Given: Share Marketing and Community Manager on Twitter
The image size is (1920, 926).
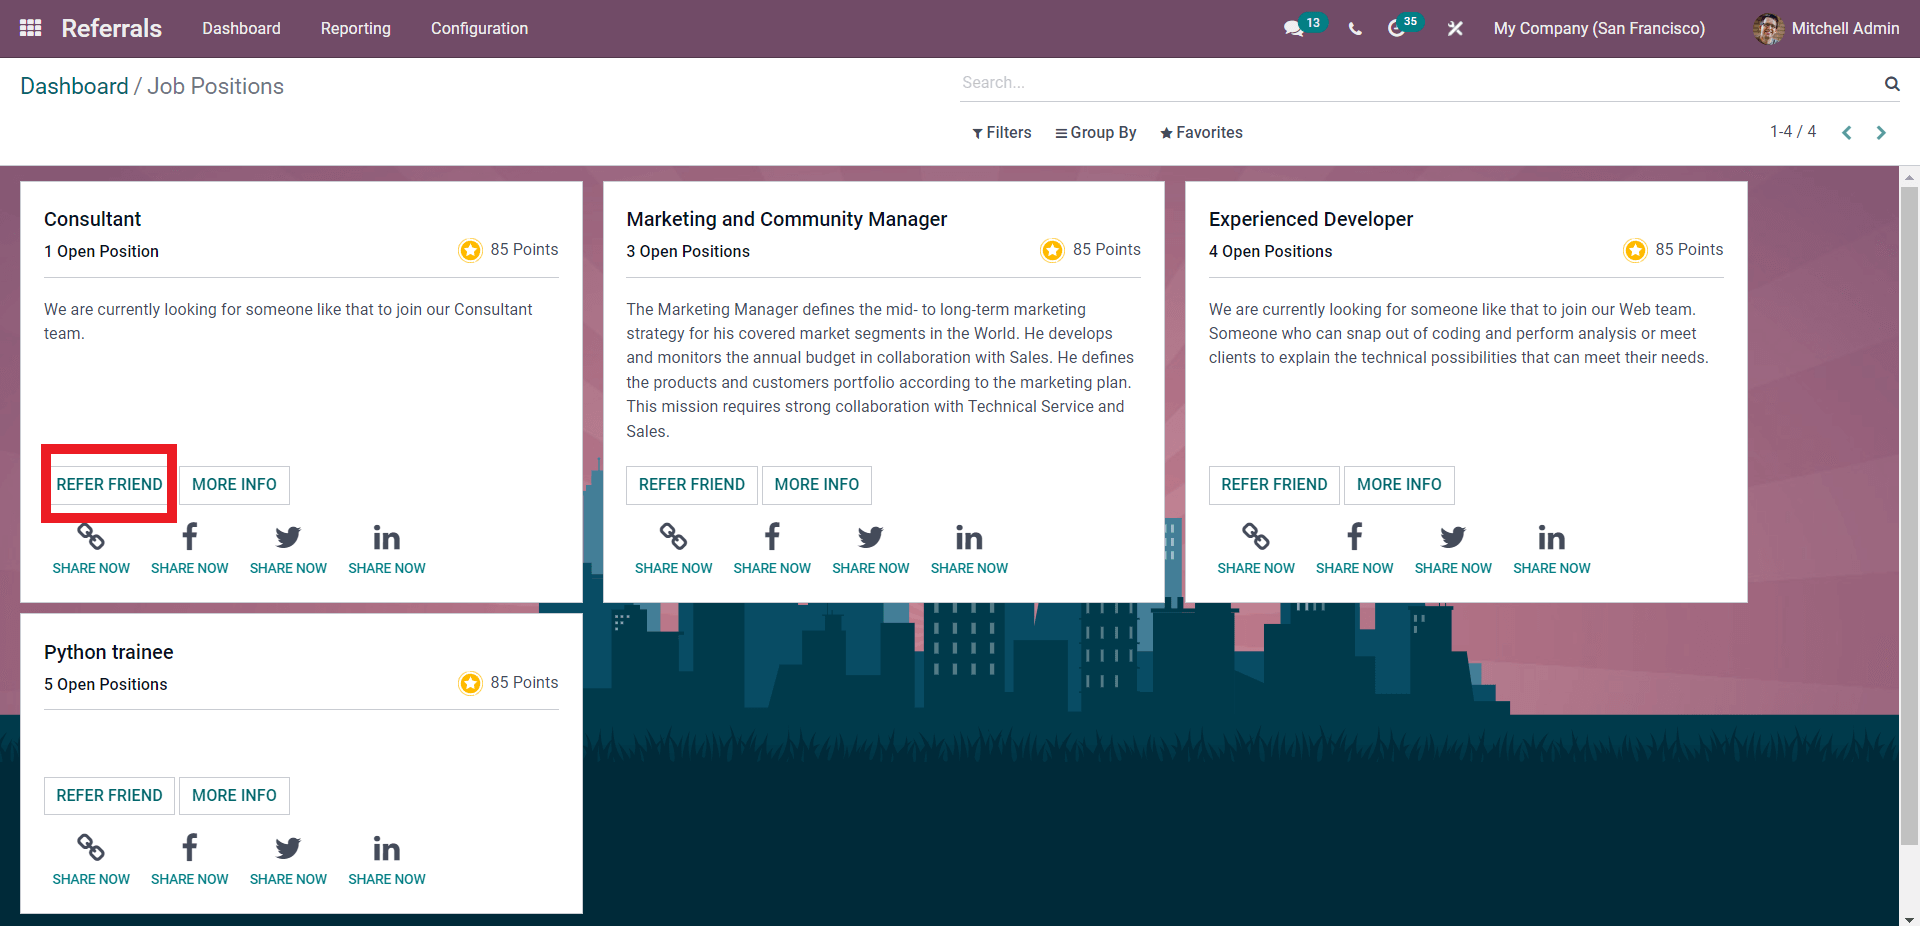Looking at the screenshot, I should point(871,537).
